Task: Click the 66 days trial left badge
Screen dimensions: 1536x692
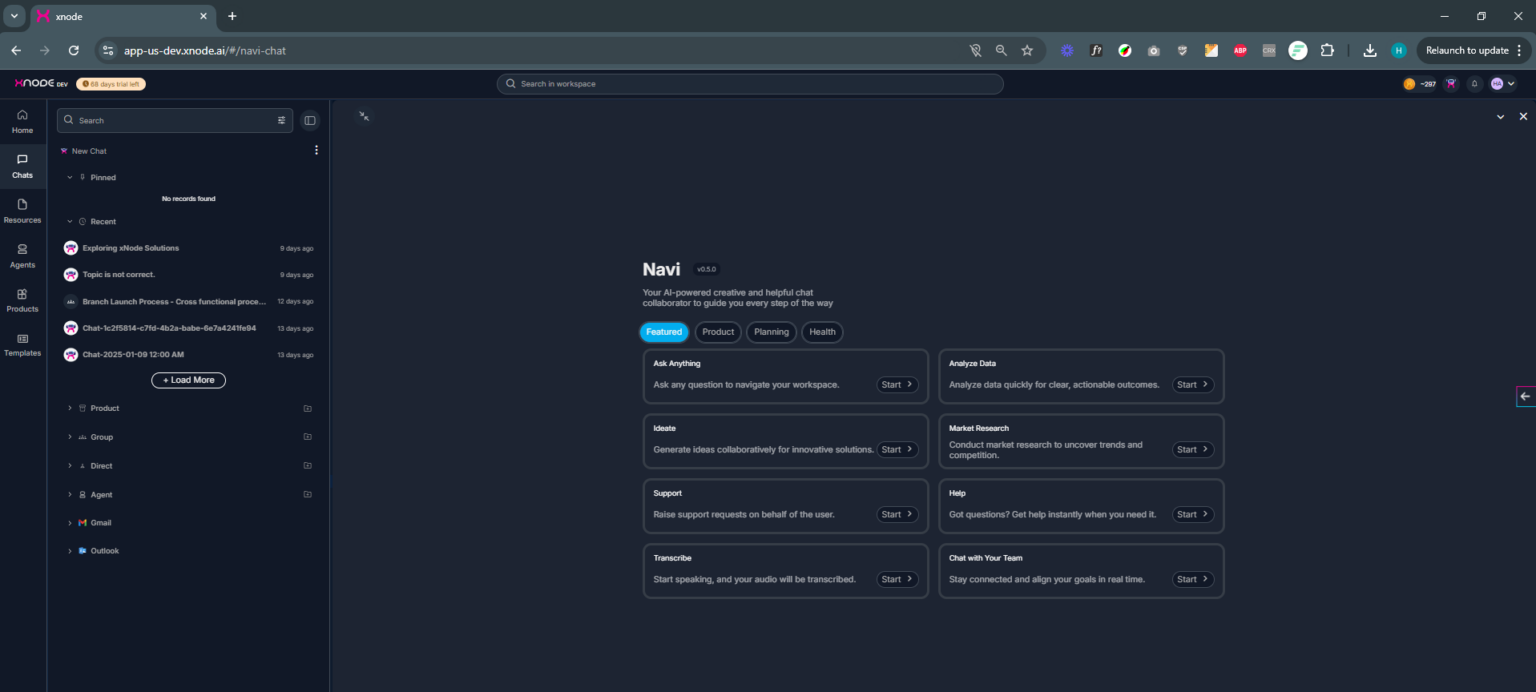Action: pyautogui.click(x=110, y=84)
